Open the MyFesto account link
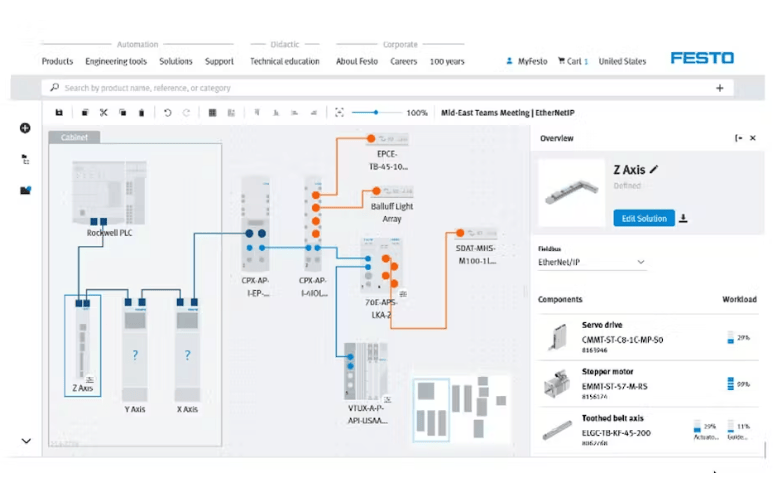The width and height of the screenshot is (783, 479). 526,61
